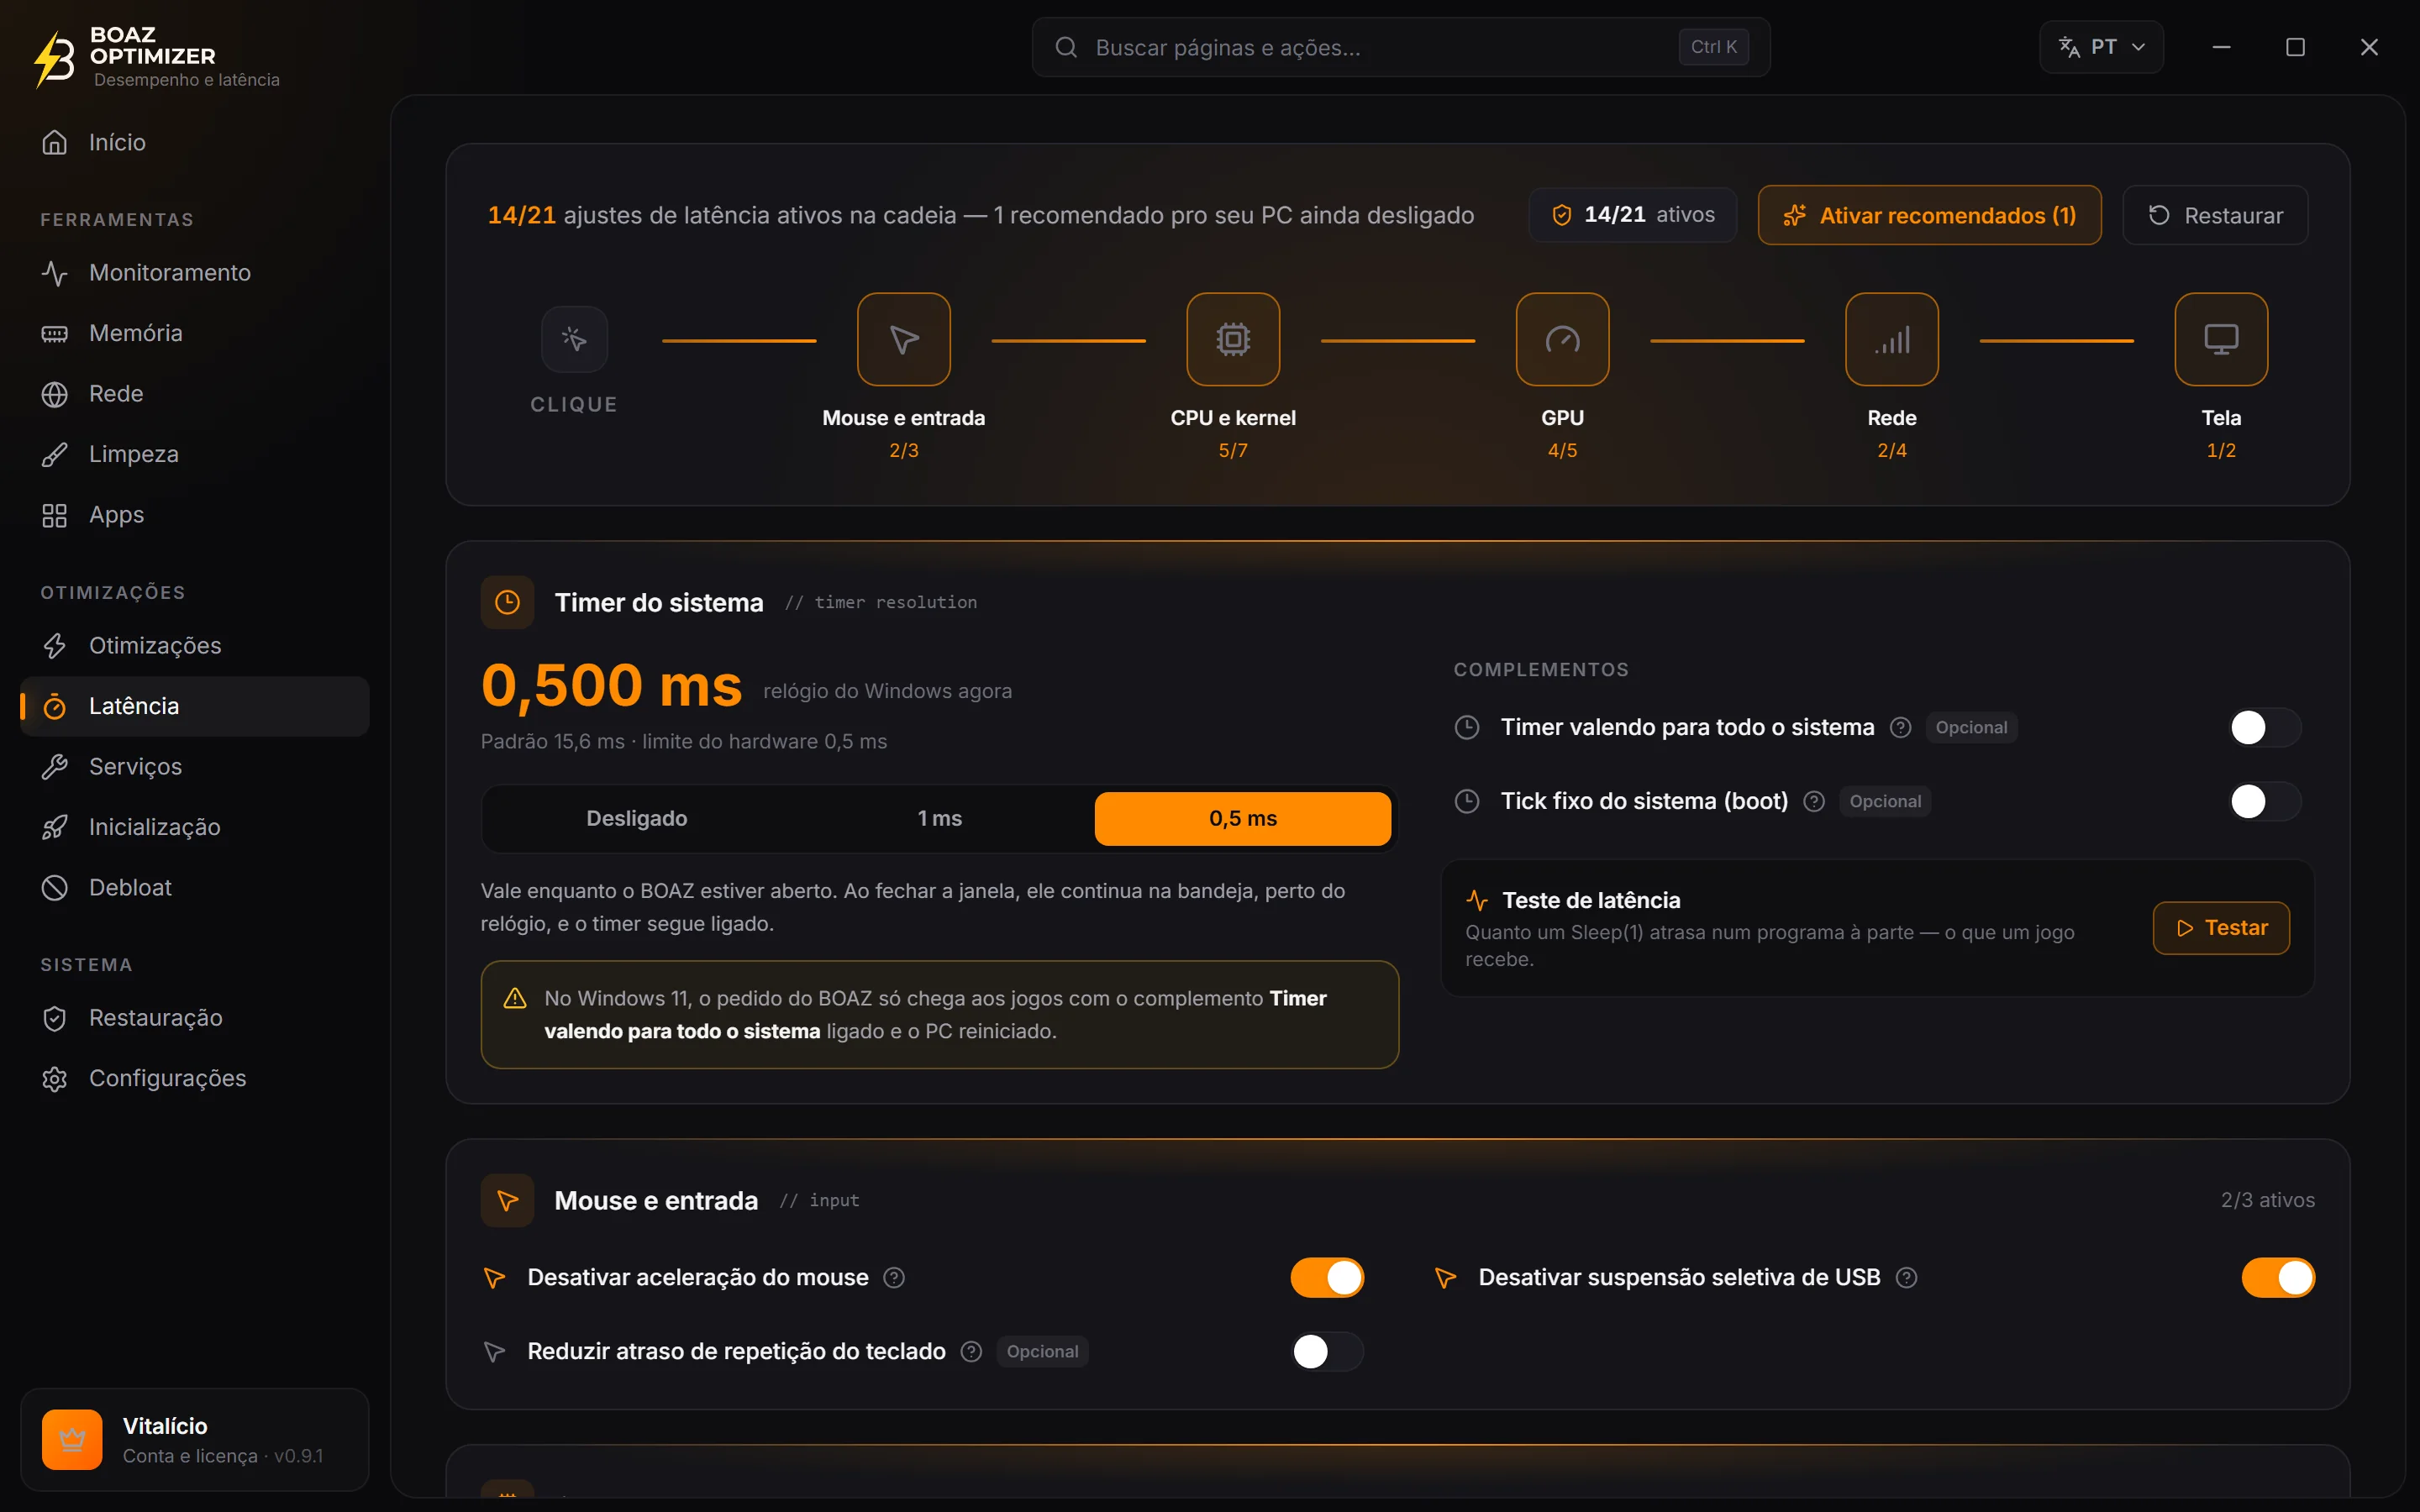Minimize the BOAZ Optimizer window
Image resolution: width=2420 pixels, height=1512 pixels.
[2221, 47]
